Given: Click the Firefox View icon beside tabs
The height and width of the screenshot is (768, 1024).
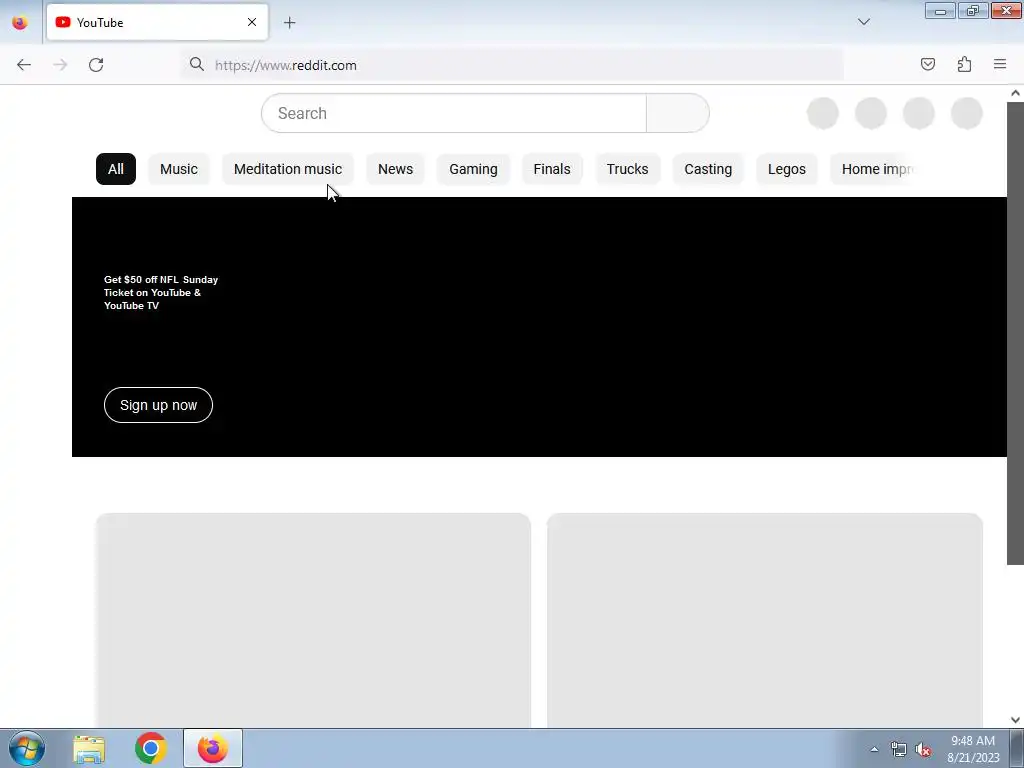Looking at the screenshot, I should point(20,22).
